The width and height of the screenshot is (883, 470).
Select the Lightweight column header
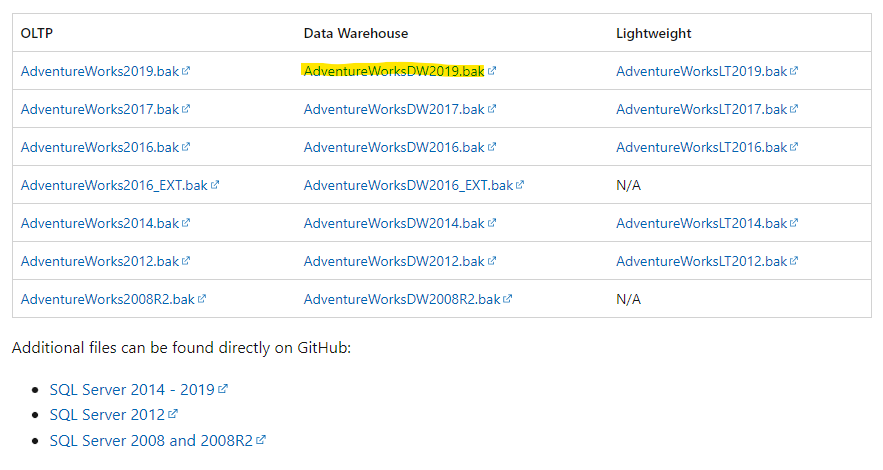[653, 34]
